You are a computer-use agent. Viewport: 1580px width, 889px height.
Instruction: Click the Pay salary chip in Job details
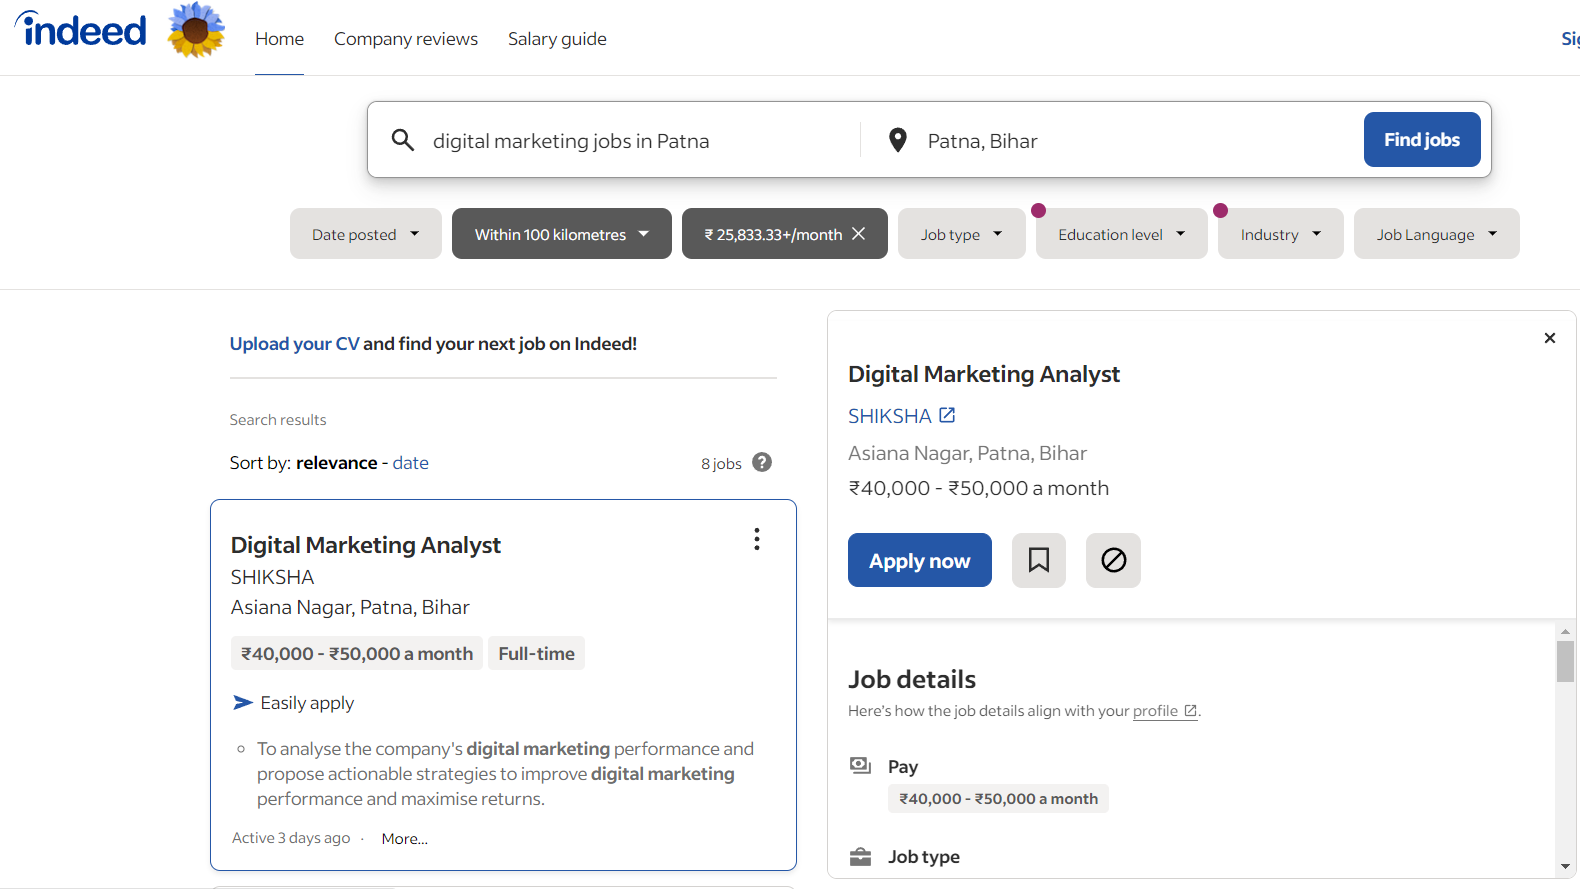point(998,799)
